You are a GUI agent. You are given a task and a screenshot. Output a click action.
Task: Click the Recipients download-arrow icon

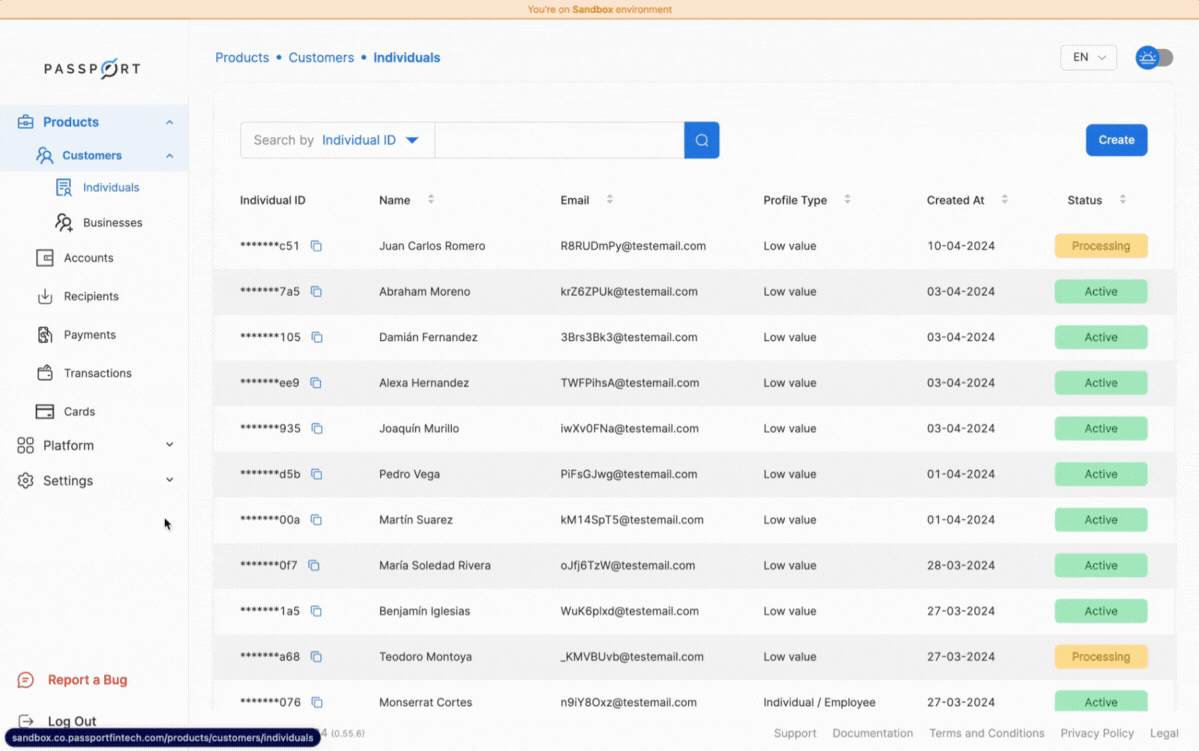[x=44, y=296]
